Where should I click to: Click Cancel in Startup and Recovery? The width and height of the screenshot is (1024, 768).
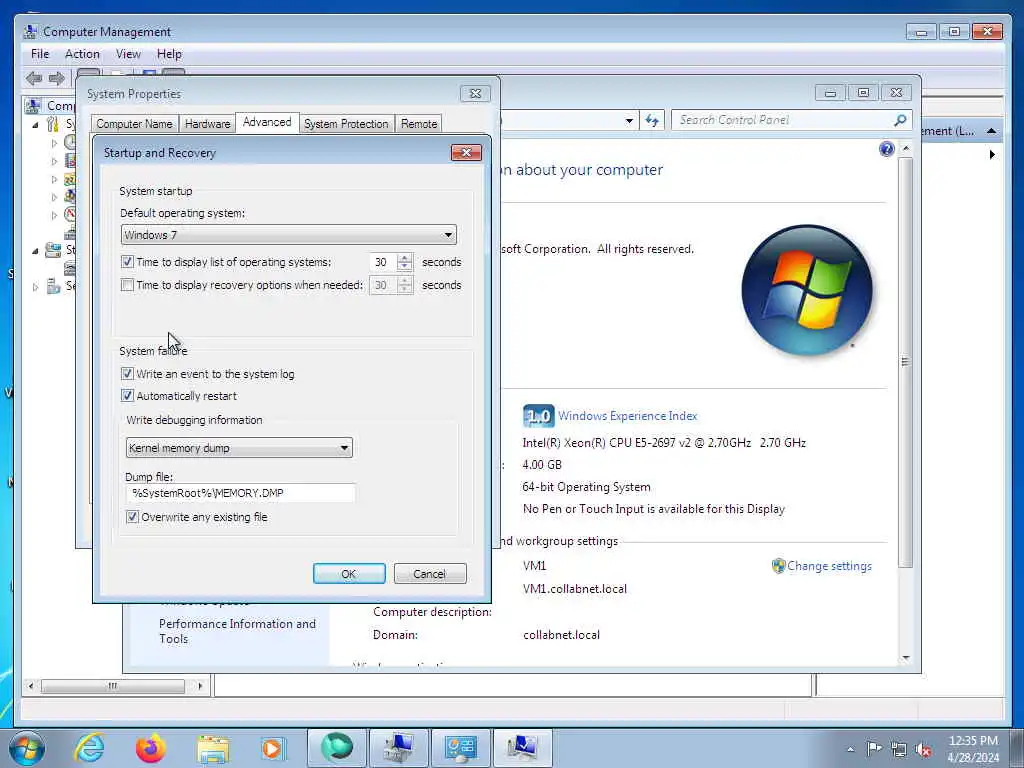[x=430, y=573]
